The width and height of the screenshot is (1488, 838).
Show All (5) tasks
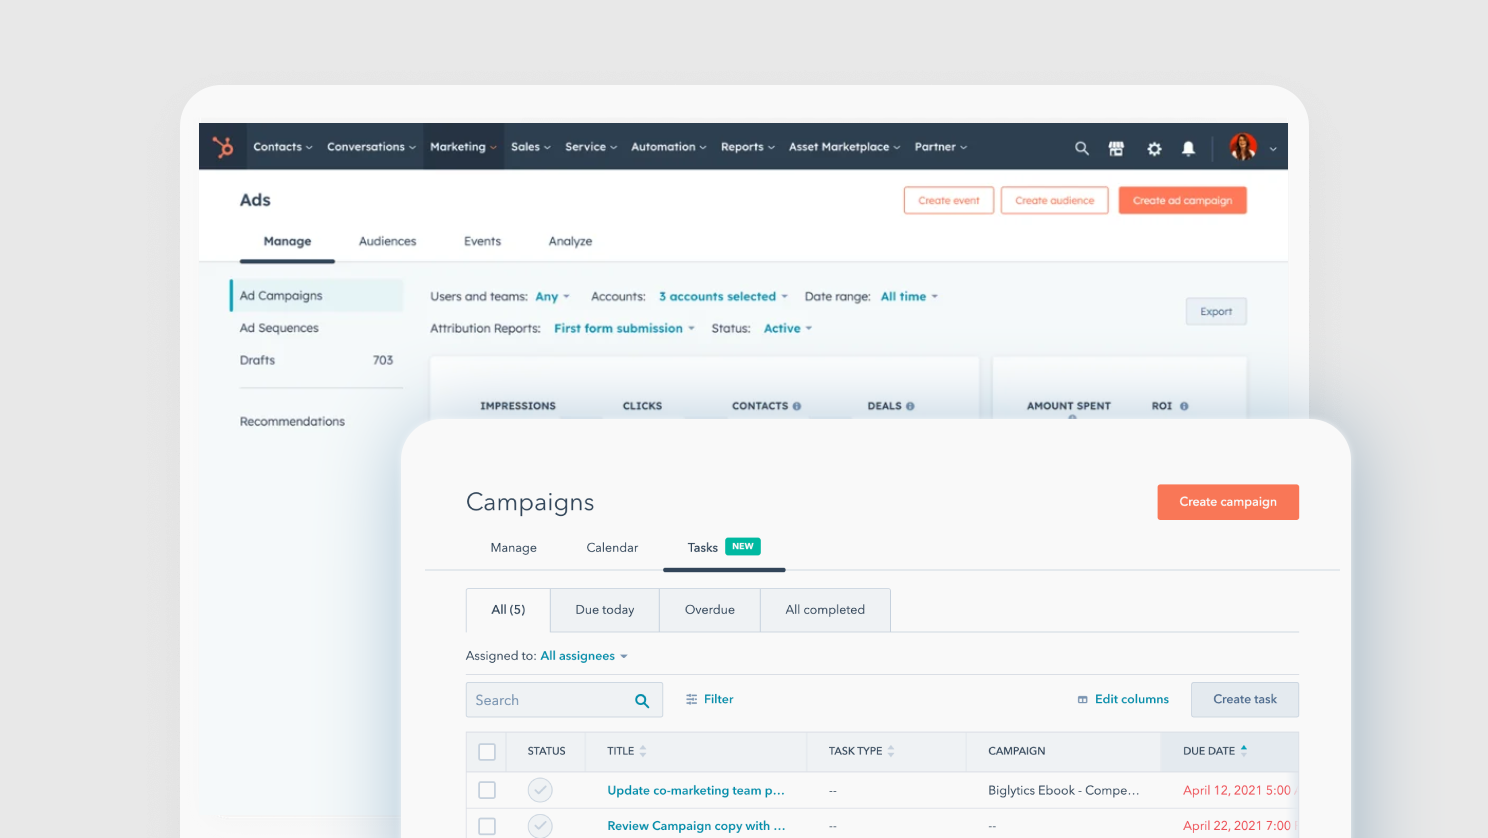[x=508, y=610]
